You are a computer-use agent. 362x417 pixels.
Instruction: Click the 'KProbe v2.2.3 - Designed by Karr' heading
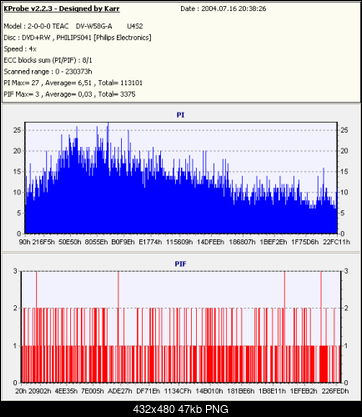point(62,9)
